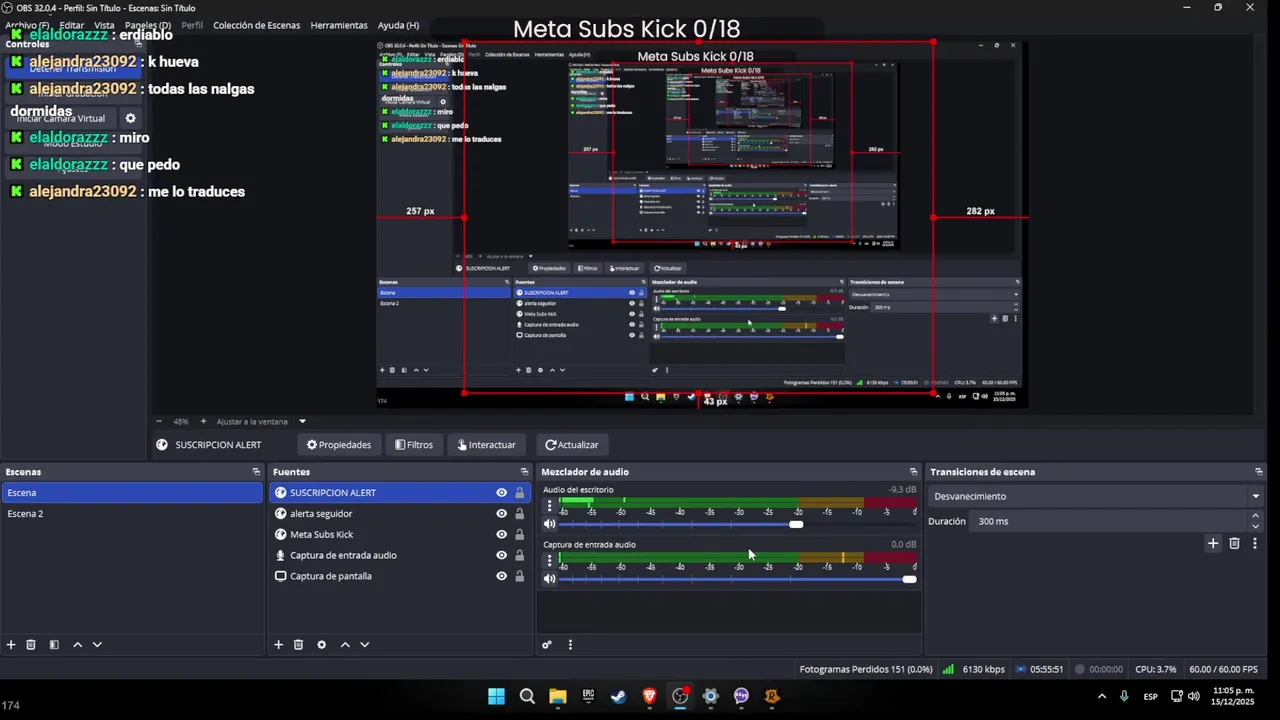The image size is (1280, 720).
Task: Open the Desvanecimiento transition dropdown
Action: [1097, 496]
